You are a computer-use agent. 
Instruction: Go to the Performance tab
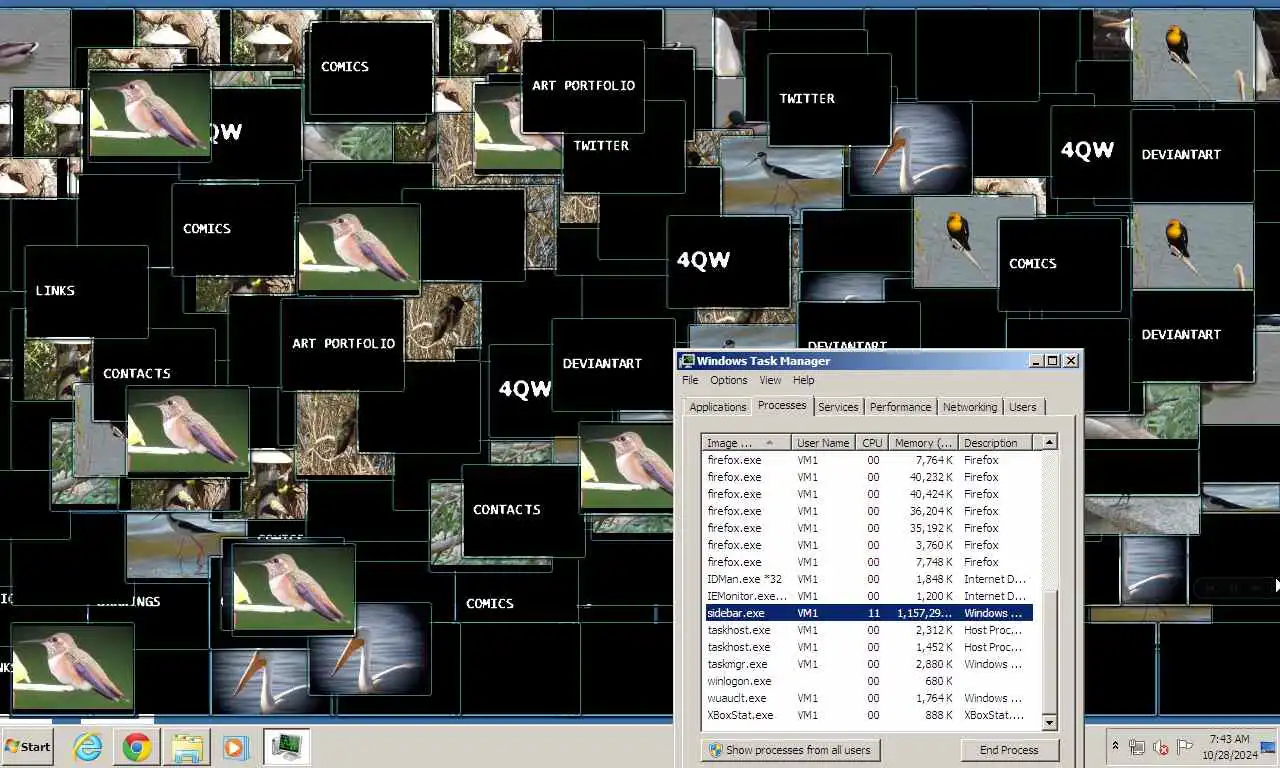pos(900,407)
